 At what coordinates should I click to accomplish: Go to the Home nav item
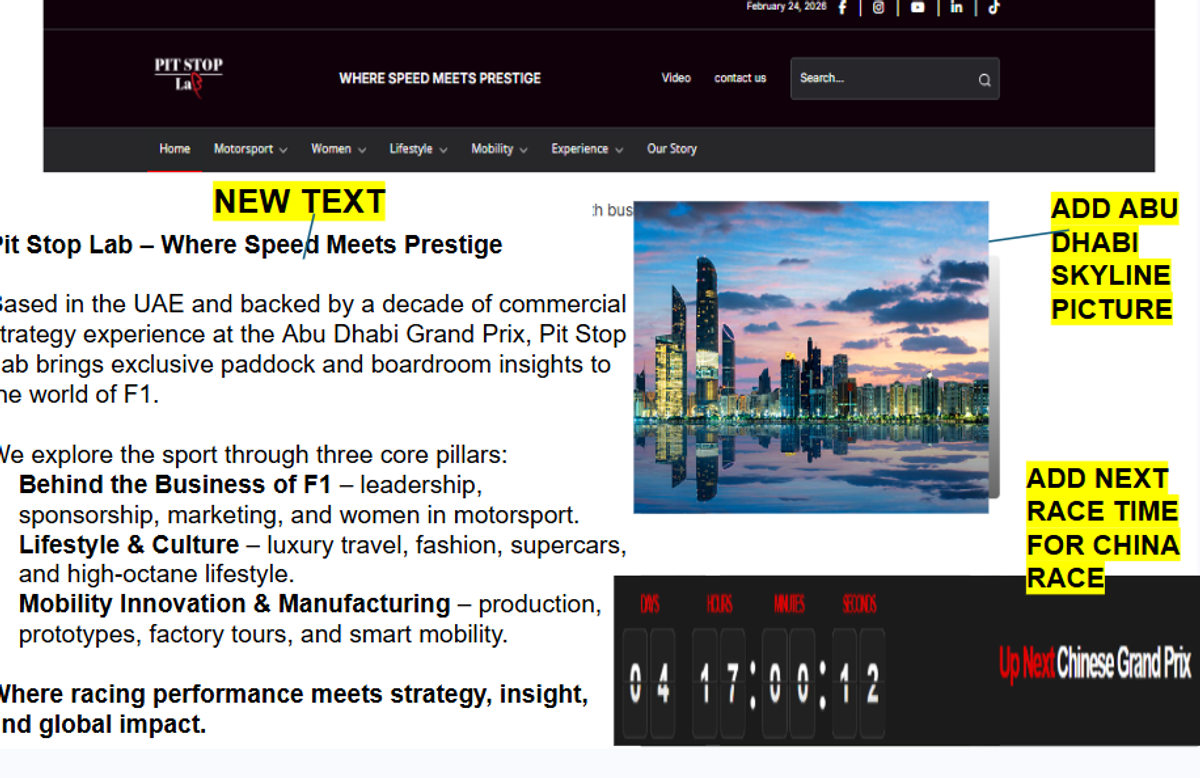pyautogui.click(x=175, y=149)
